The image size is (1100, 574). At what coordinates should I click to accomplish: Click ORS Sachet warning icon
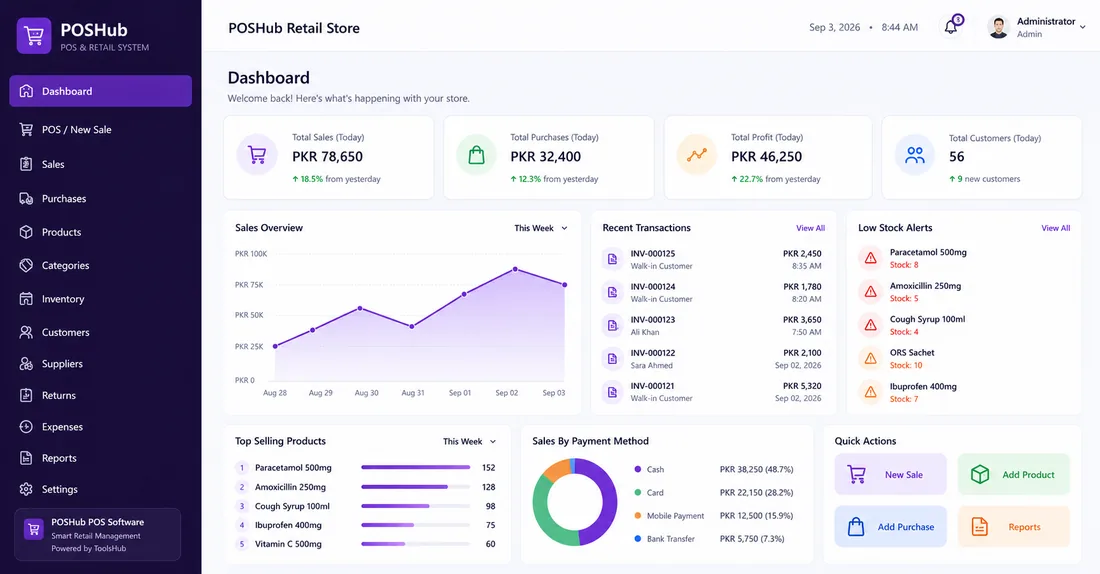click(x=871, y=359)
